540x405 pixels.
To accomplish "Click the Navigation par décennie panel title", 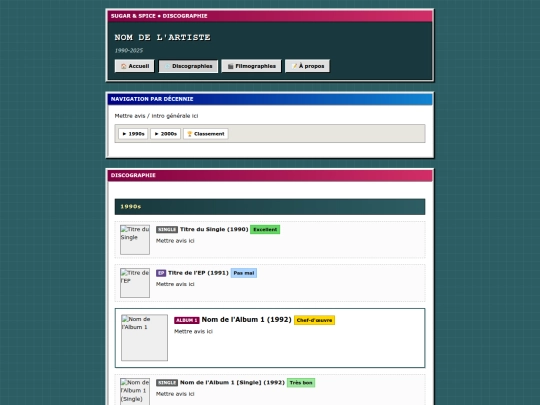I will (152, 99).
